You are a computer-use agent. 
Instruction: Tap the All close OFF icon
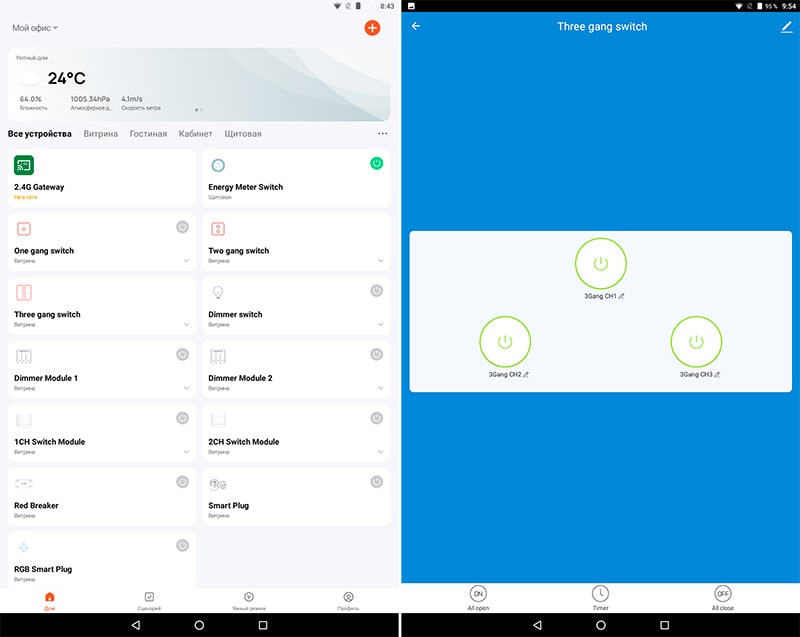(722, 593)
